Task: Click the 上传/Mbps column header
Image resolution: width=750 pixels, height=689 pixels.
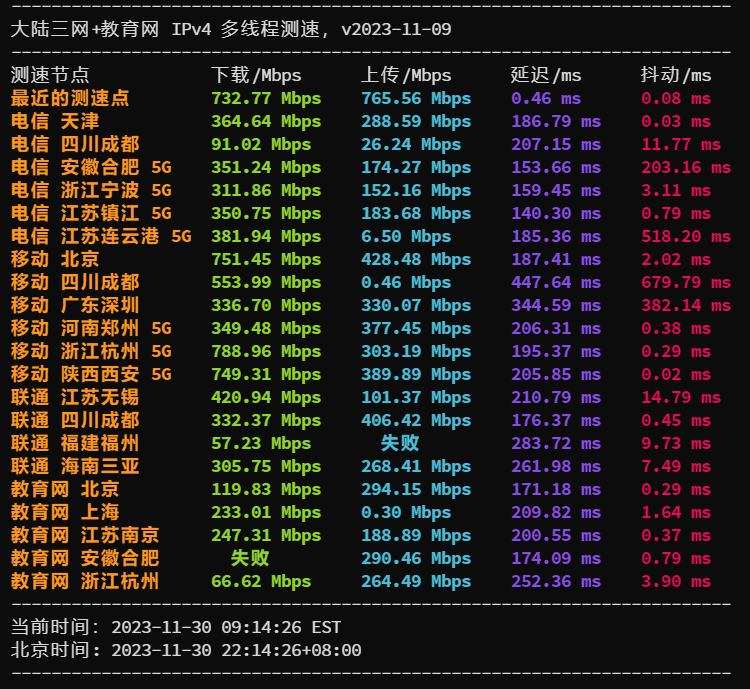Action: [x=406, y=75]
